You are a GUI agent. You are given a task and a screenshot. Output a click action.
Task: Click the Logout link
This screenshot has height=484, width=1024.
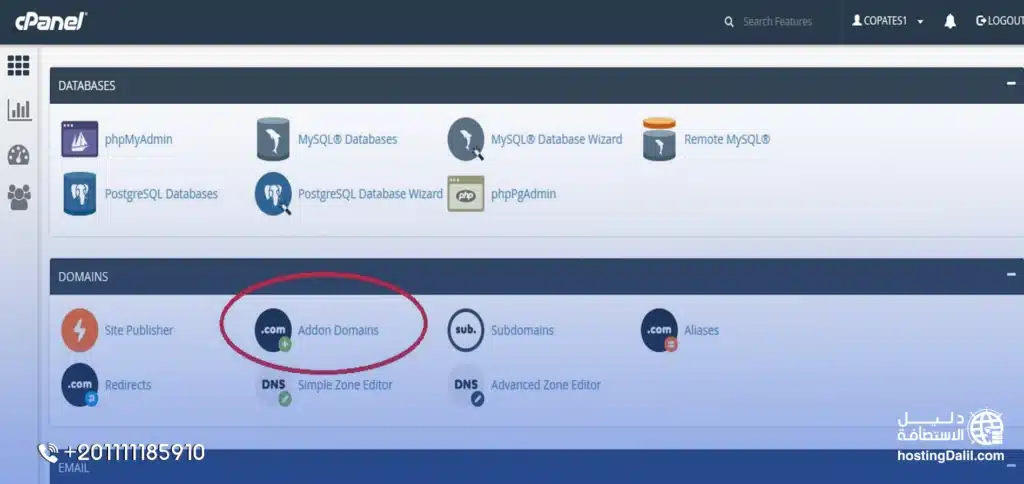tap(1000, 21)
